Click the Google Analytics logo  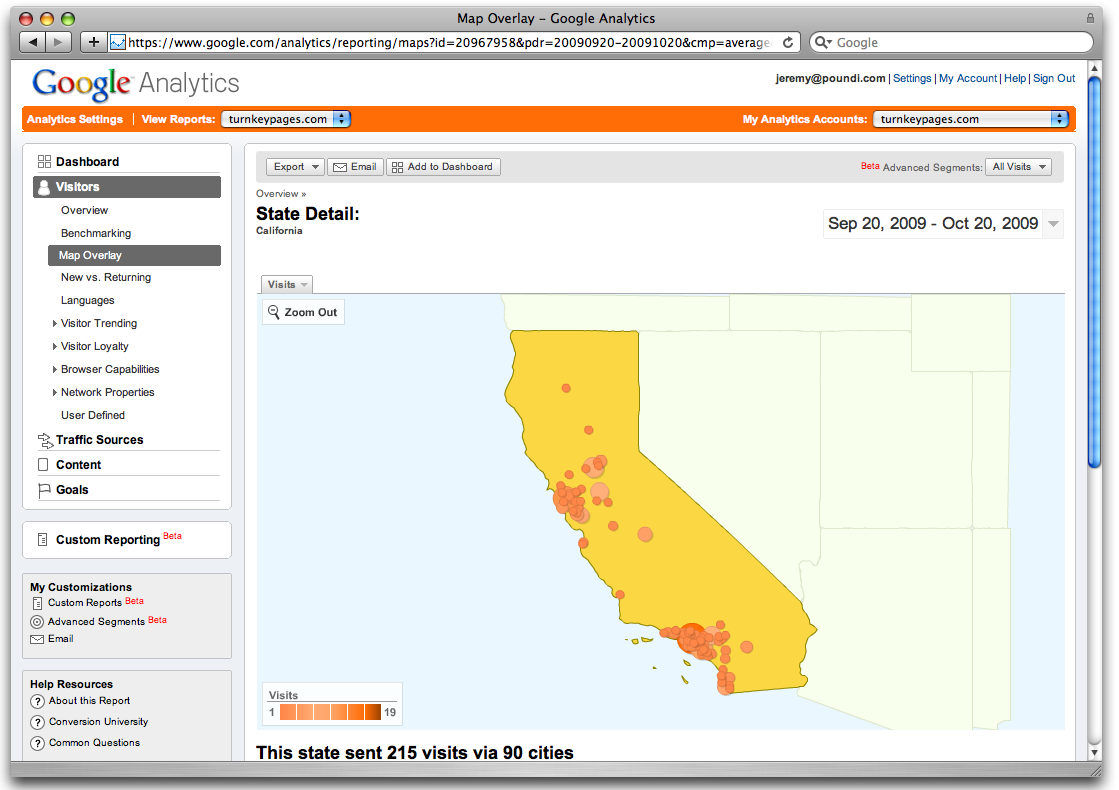pyautogui.click(x=136, y=84)
